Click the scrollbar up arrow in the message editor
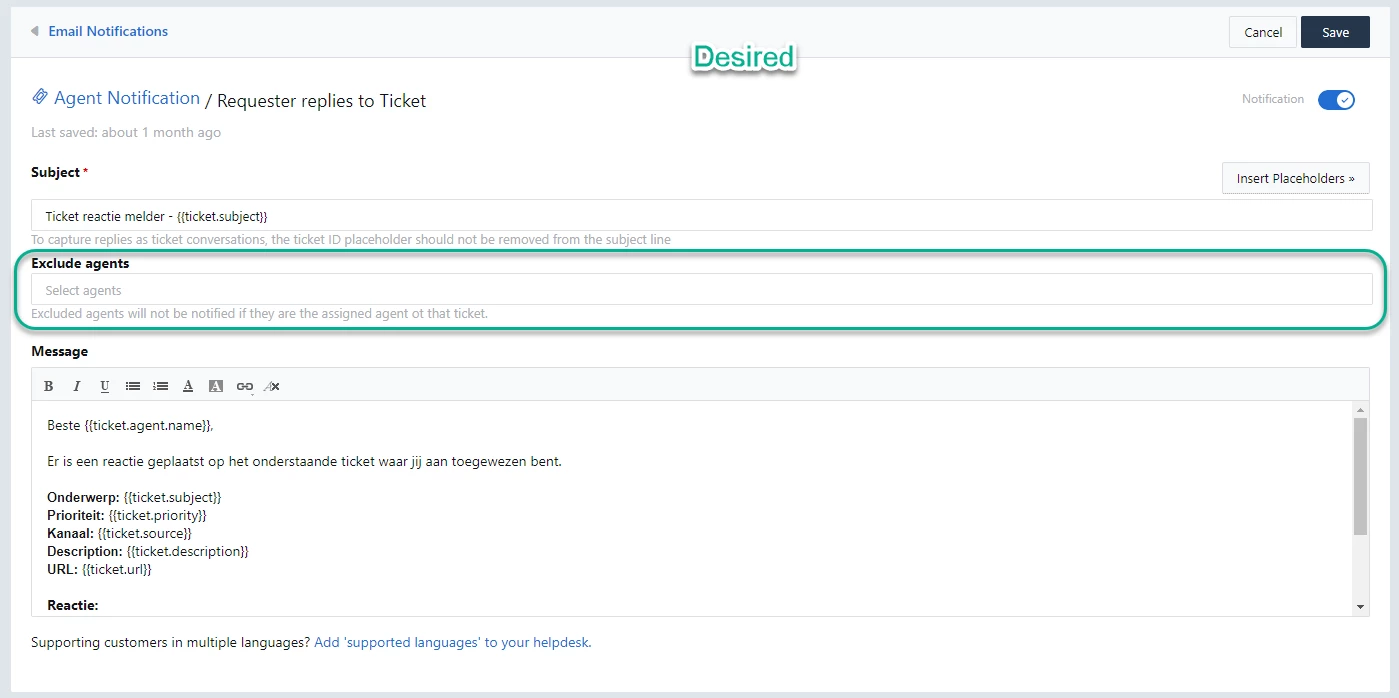1399x698 pixels. (1360, 409)
